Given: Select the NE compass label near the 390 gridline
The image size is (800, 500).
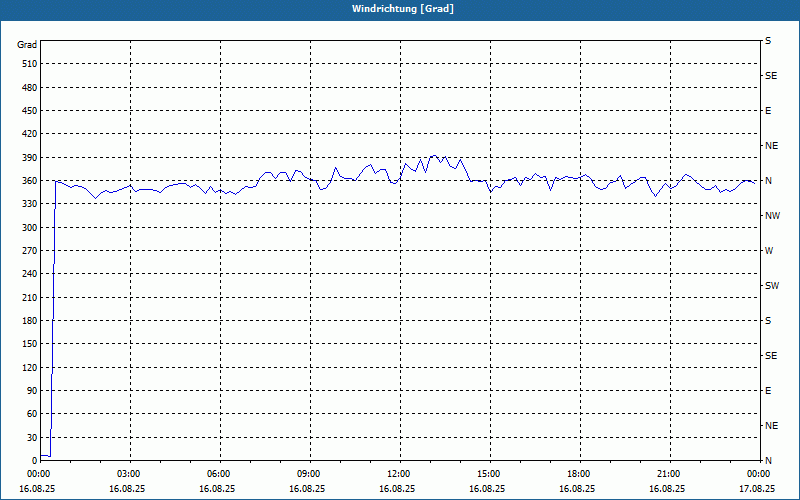Looking at the screenshot, I should pos(771,146).
